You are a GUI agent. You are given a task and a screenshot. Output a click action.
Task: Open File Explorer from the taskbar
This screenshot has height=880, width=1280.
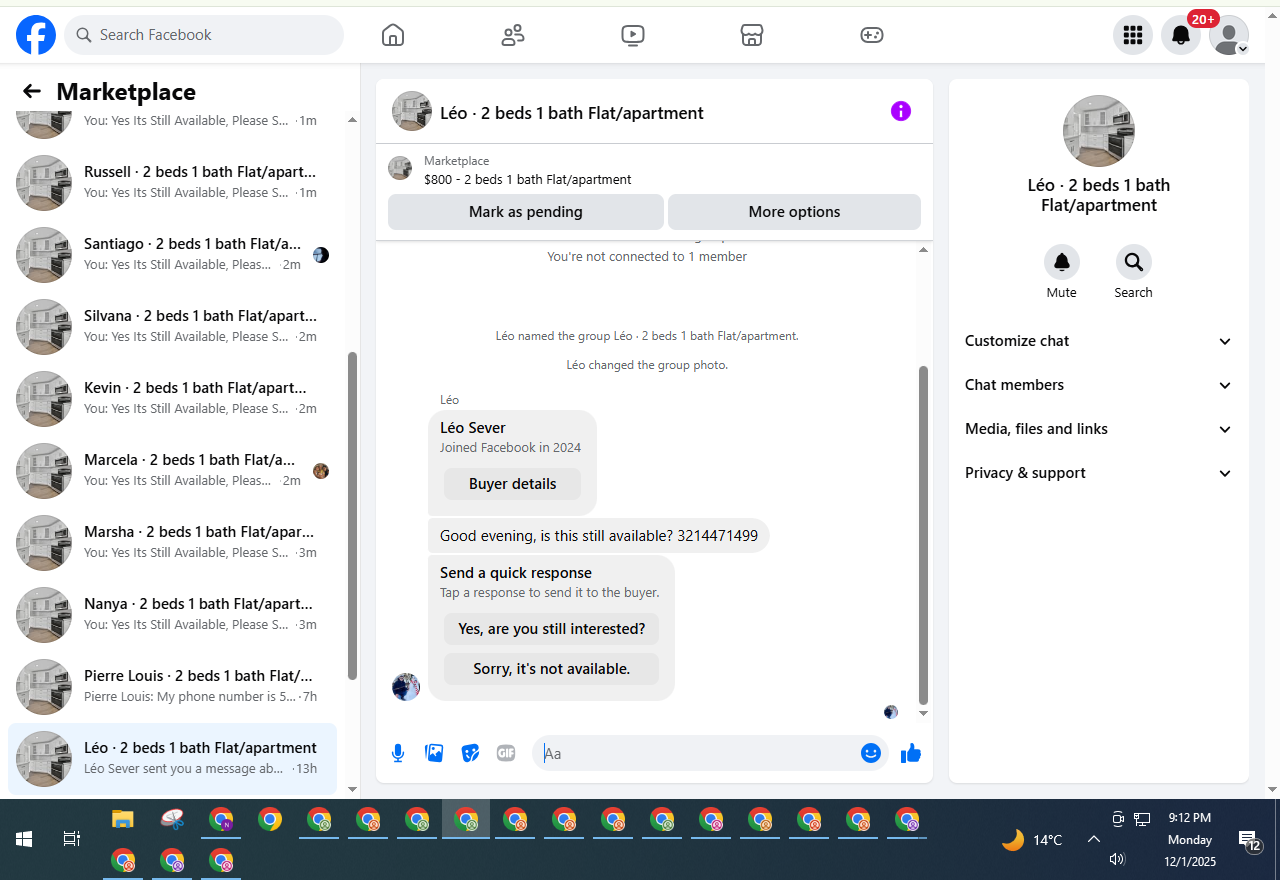[x=123, y=820]
